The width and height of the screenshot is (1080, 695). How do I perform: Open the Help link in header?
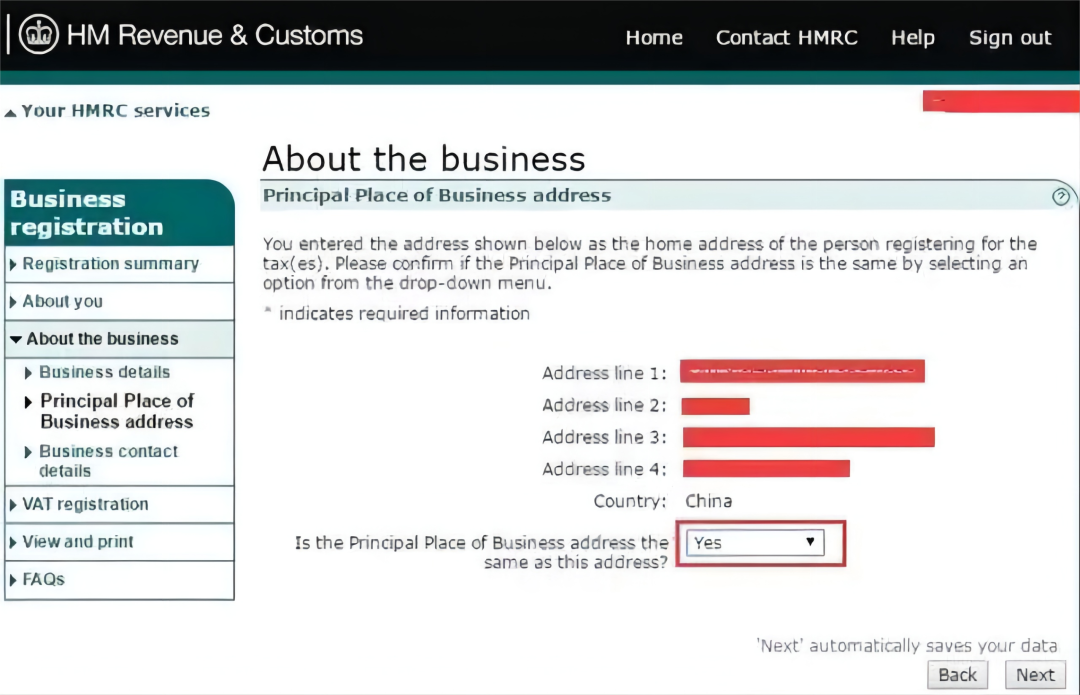click(x=913, y=37)
